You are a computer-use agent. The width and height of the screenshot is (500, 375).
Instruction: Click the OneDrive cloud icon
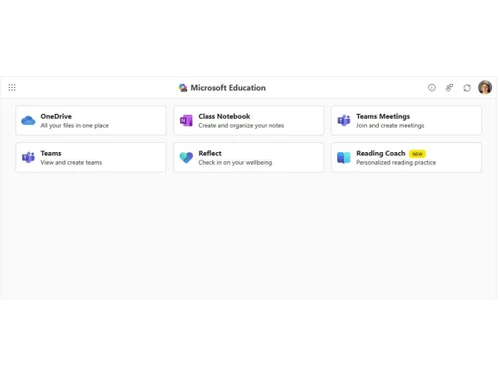click(28, 120)
